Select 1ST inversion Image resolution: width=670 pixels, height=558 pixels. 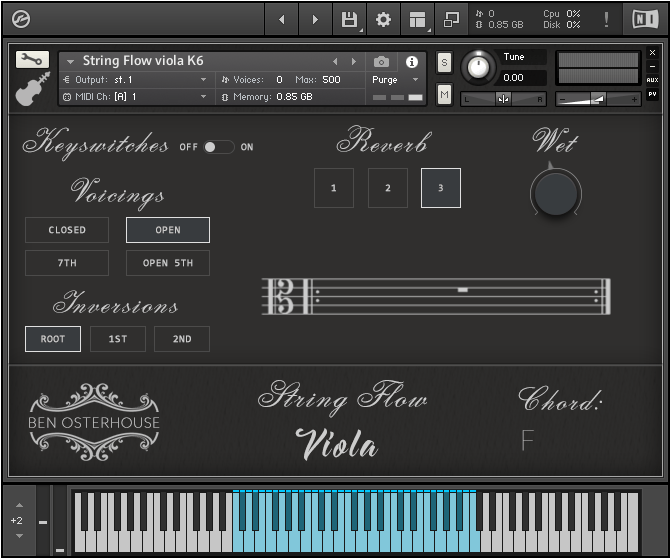coord(118,339)
